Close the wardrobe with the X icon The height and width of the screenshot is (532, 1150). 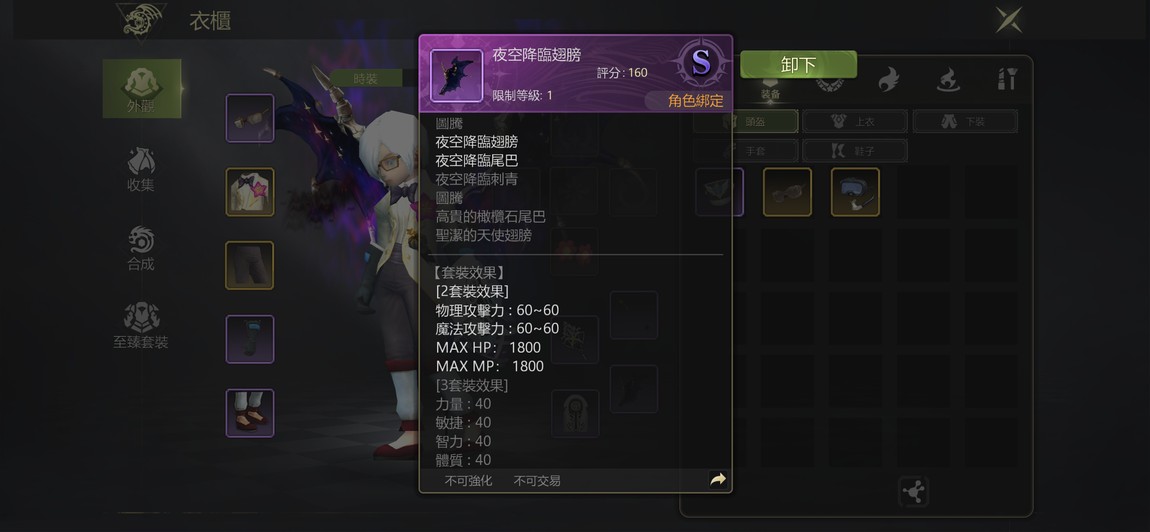click(1009, 19)
